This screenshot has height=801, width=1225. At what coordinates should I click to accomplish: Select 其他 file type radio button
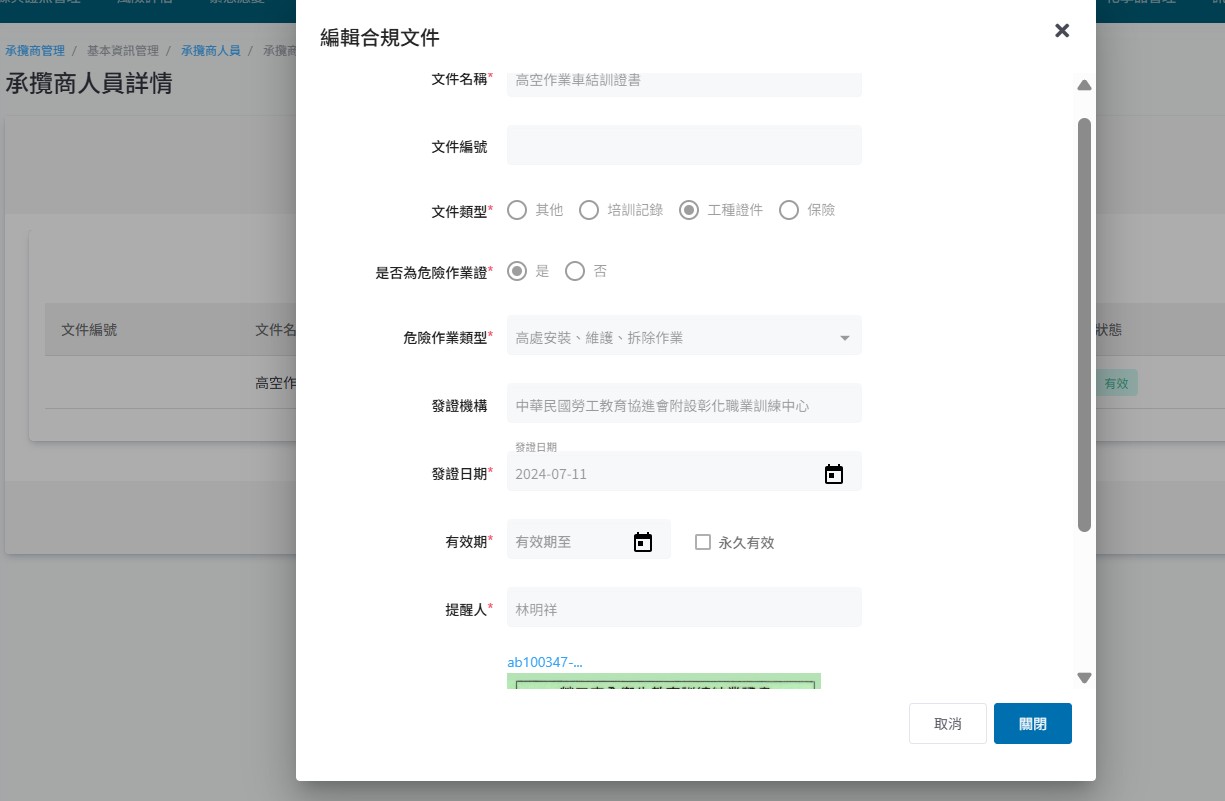[x=517, y=210]
